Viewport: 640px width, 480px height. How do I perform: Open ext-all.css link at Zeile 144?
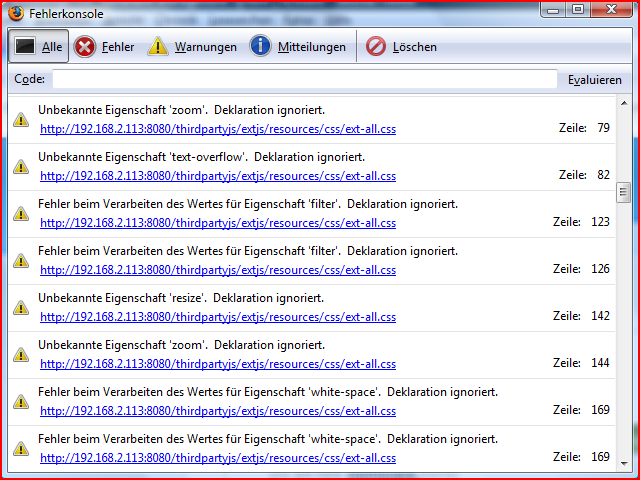point(218,364)
